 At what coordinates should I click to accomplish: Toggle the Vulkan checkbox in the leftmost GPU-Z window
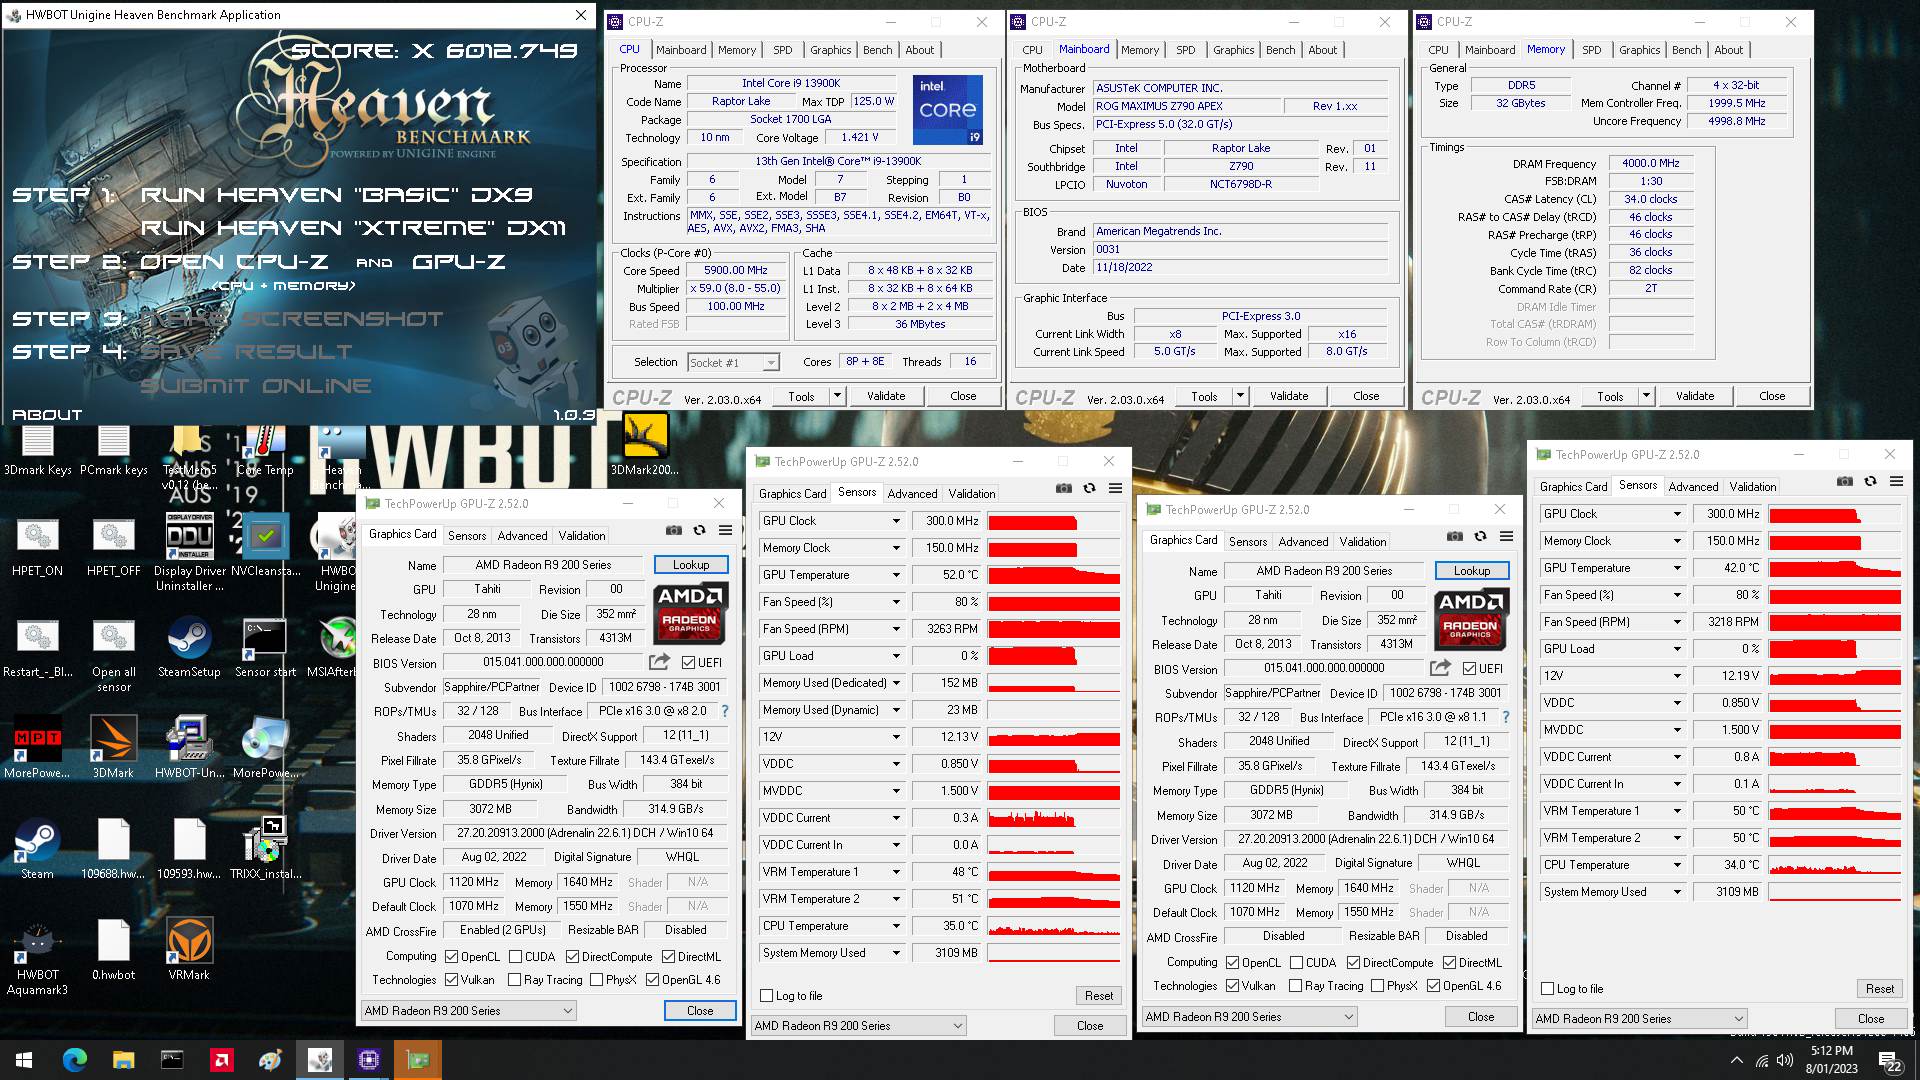451,980
